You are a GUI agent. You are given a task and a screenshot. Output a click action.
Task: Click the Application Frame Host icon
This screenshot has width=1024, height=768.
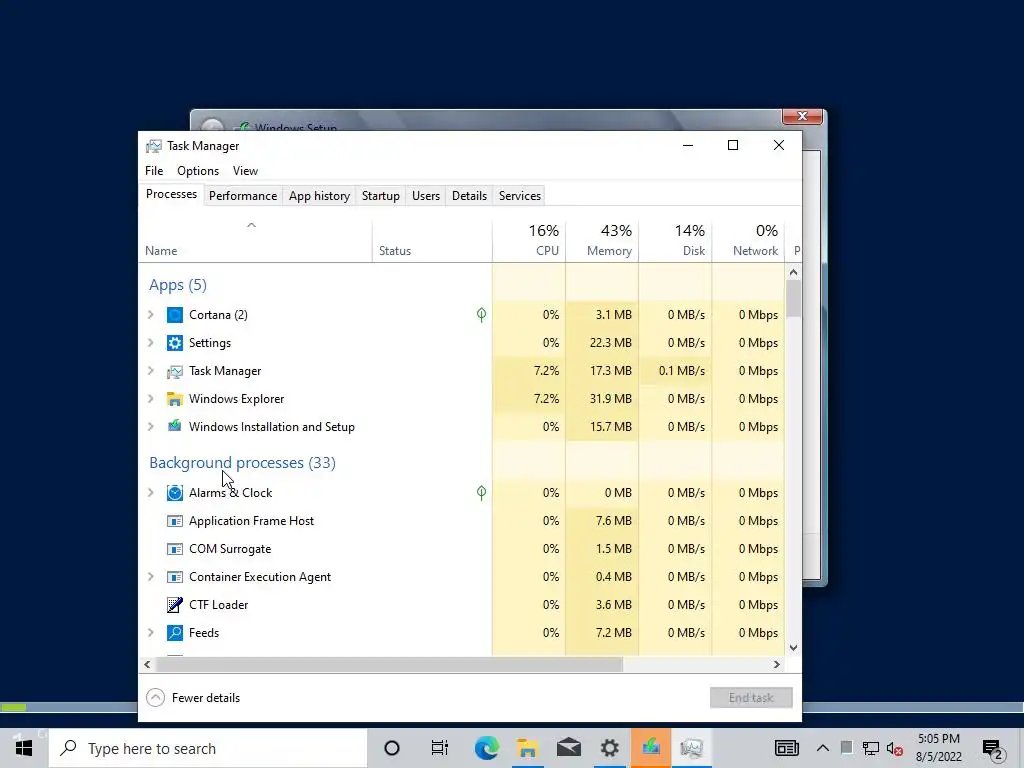pyautogui.click(x=174, y=520)
